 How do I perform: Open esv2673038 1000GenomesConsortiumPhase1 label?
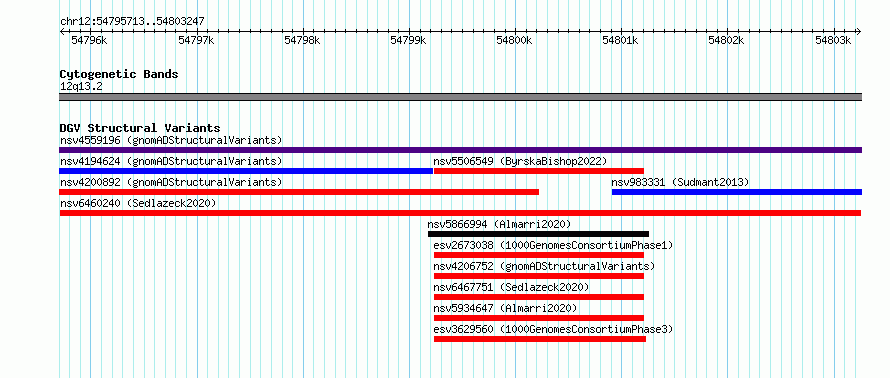pyautogui.click(x=553, y=245)
